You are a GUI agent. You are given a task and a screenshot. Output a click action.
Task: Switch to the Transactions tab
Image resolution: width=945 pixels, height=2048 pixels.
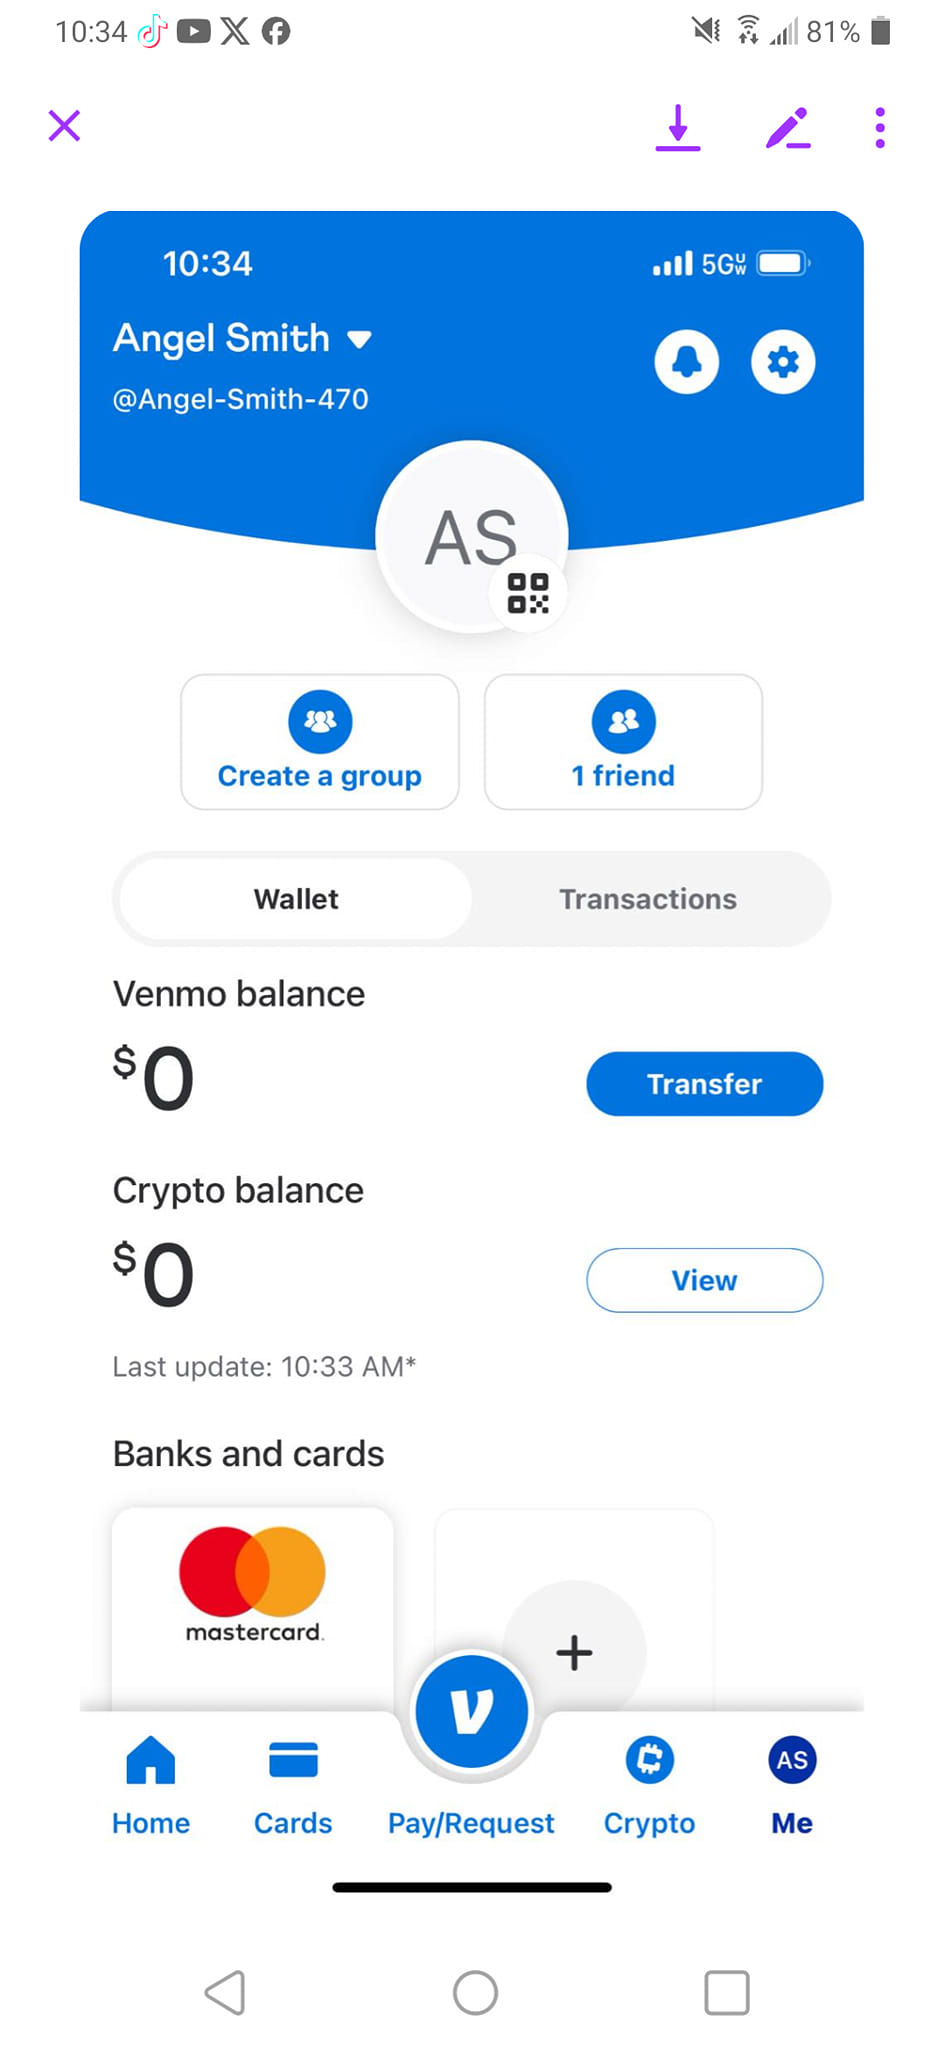coord(648,899)
